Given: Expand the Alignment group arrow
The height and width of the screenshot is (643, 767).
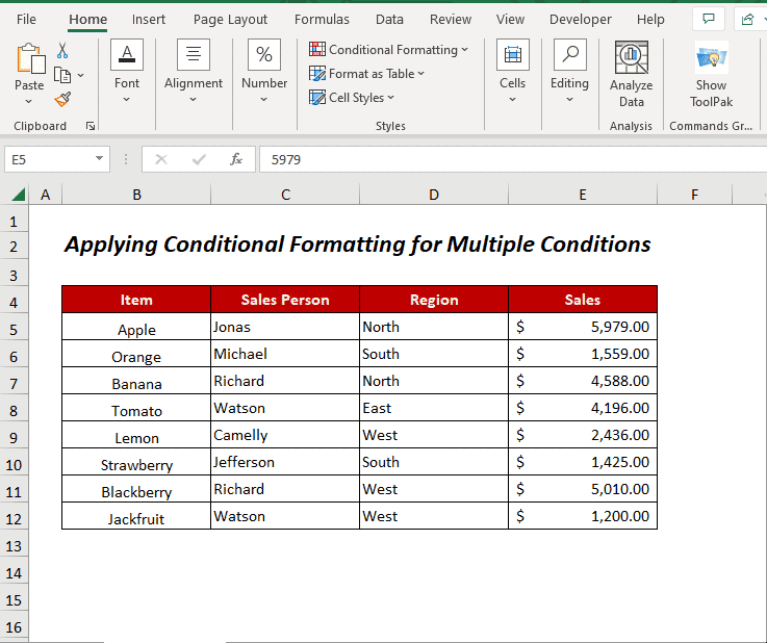Looking at the screenshot, I should pyautogui.click(x=193, y=99).
